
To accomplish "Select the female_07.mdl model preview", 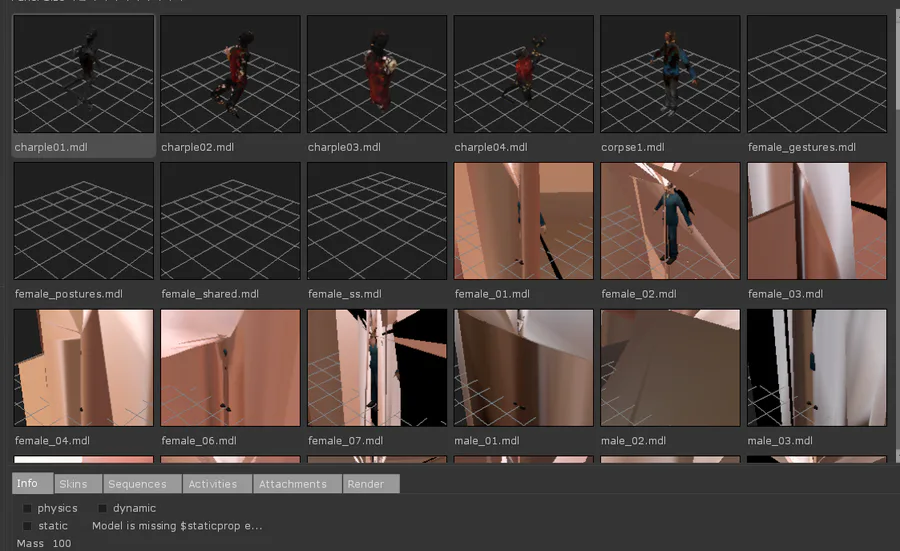I will point(377,368).
